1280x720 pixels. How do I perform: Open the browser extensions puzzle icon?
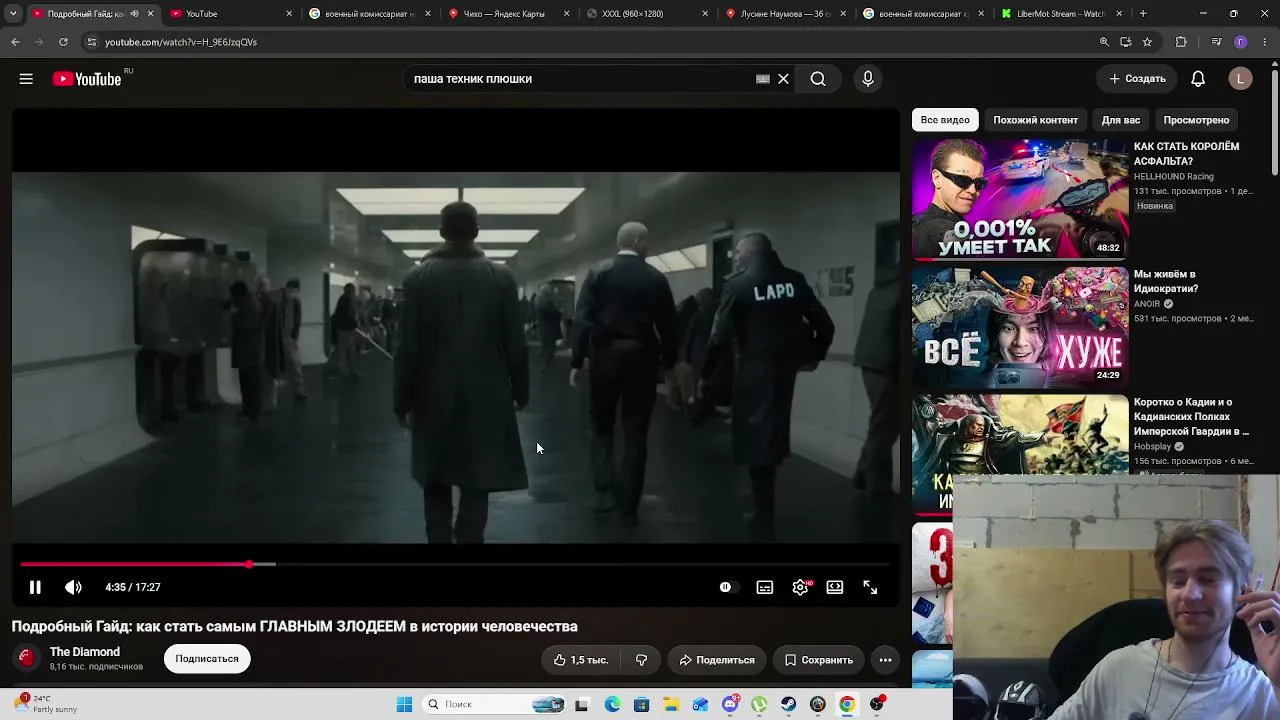click(x=1181, y=42)
